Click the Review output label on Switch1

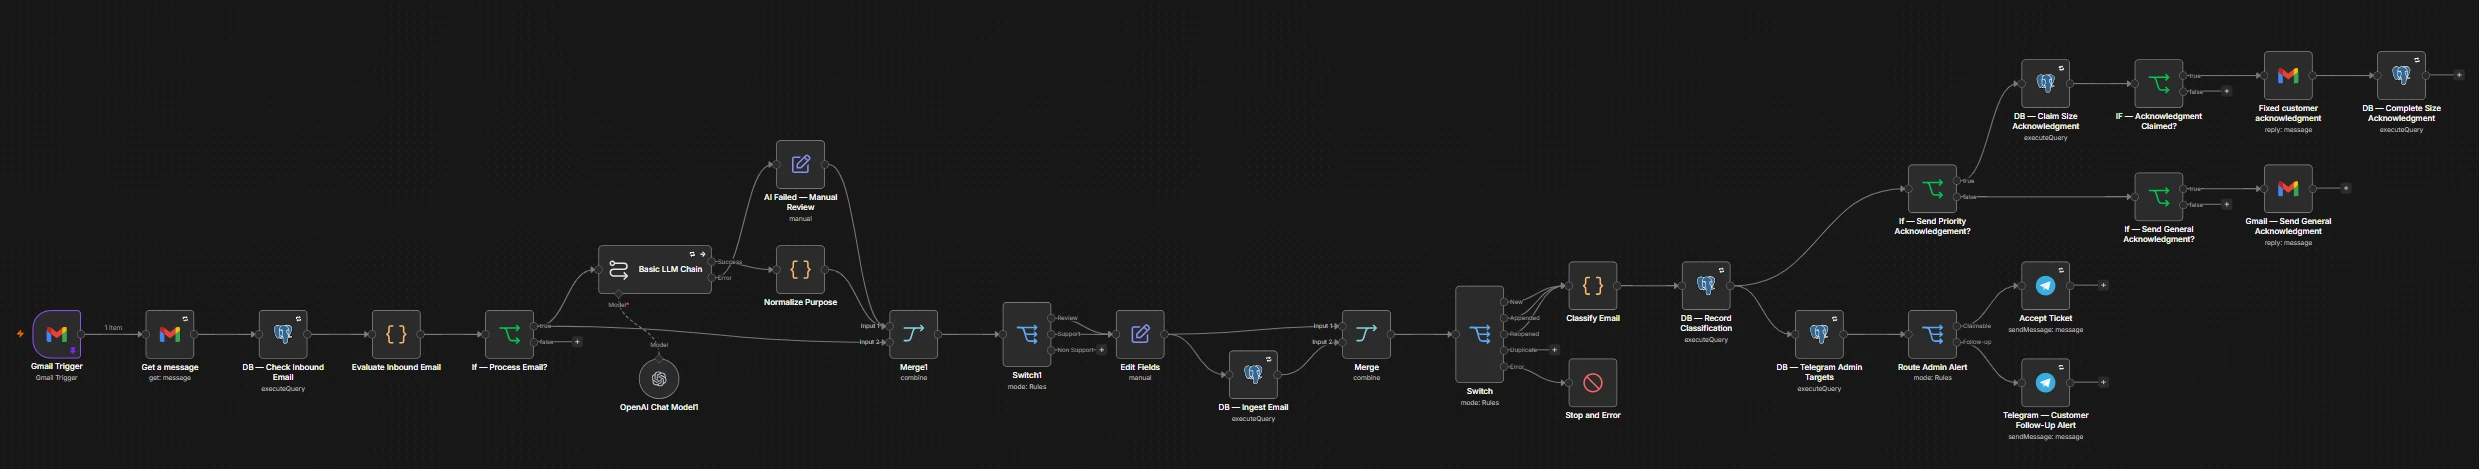(1067, 318)
